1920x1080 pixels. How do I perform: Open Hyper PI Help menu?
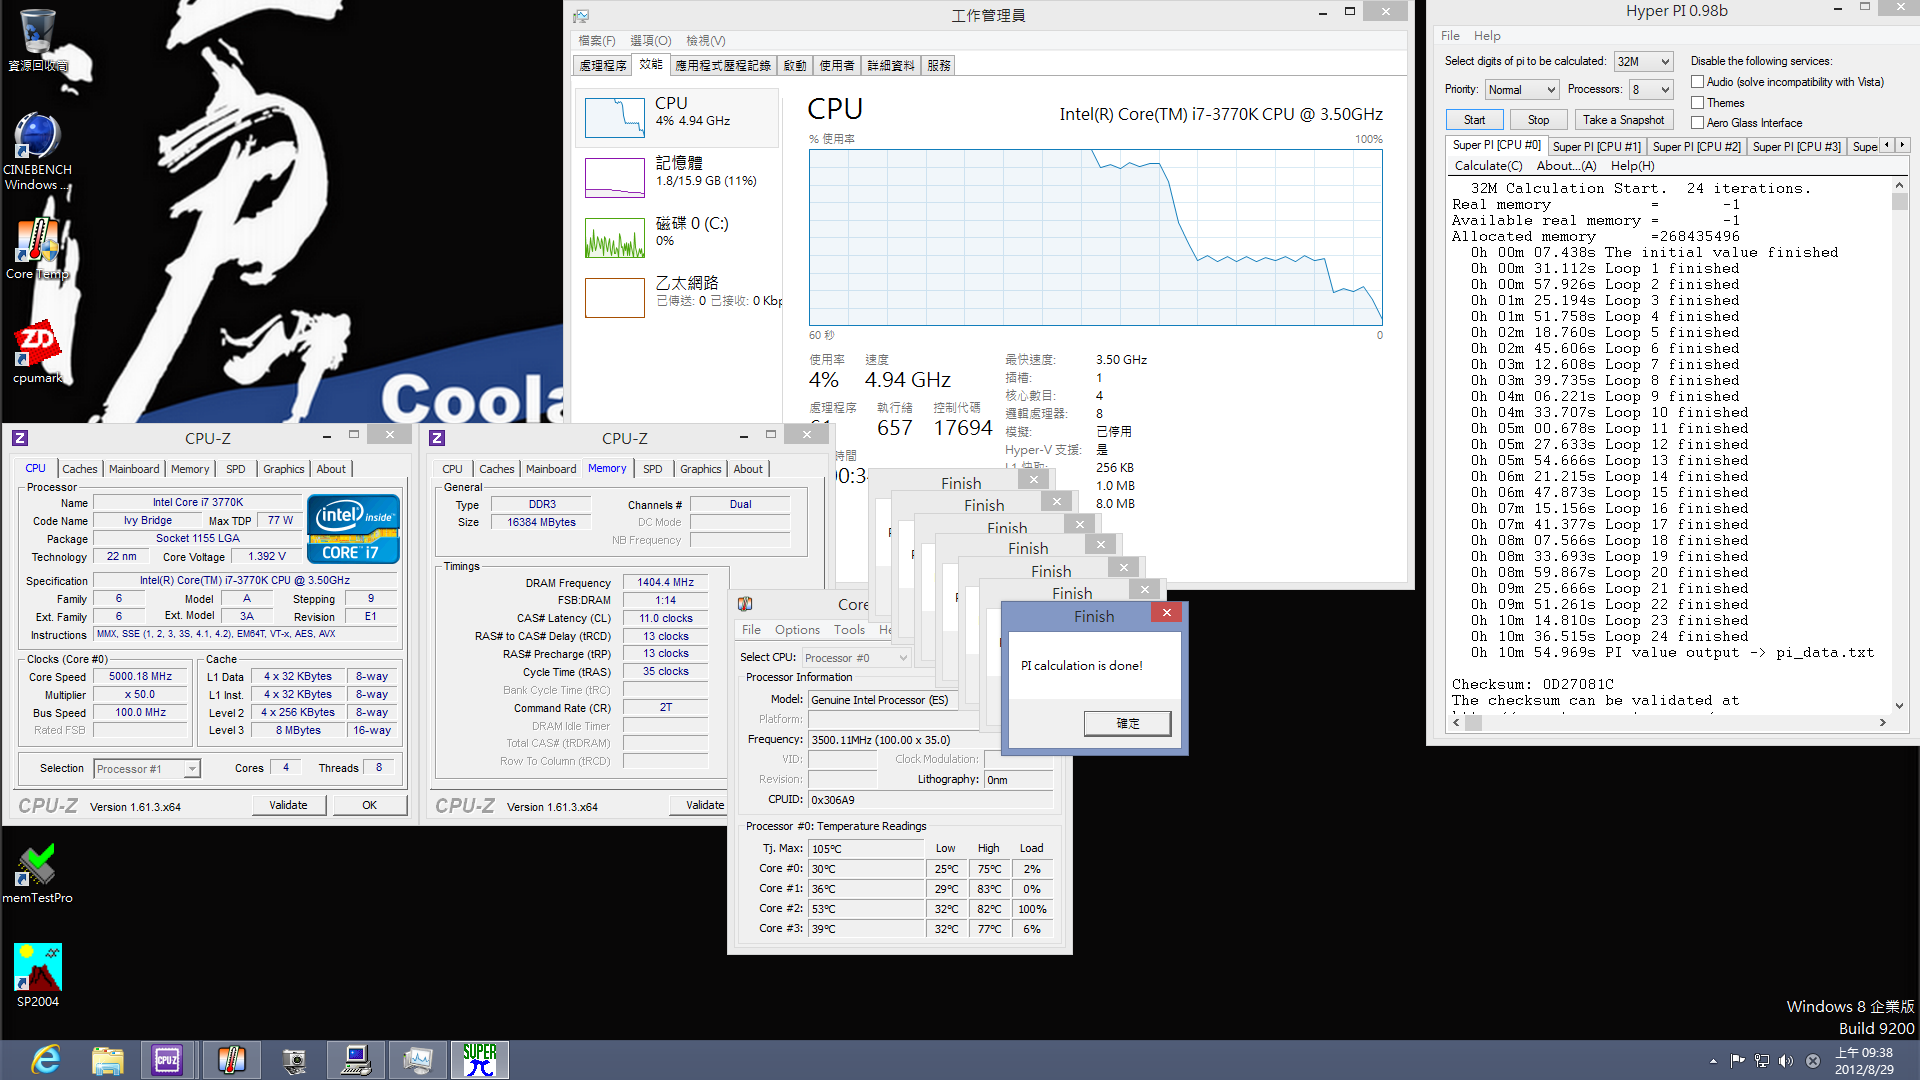[1487, 36]
